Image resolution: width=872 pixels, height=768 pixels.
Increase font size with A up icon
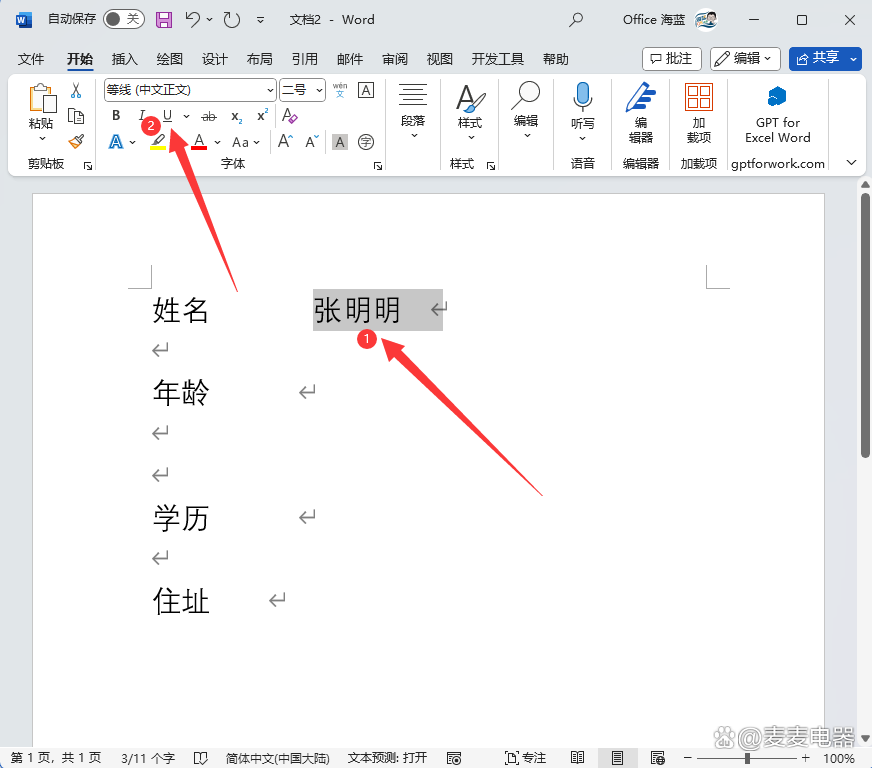(285, 142)
